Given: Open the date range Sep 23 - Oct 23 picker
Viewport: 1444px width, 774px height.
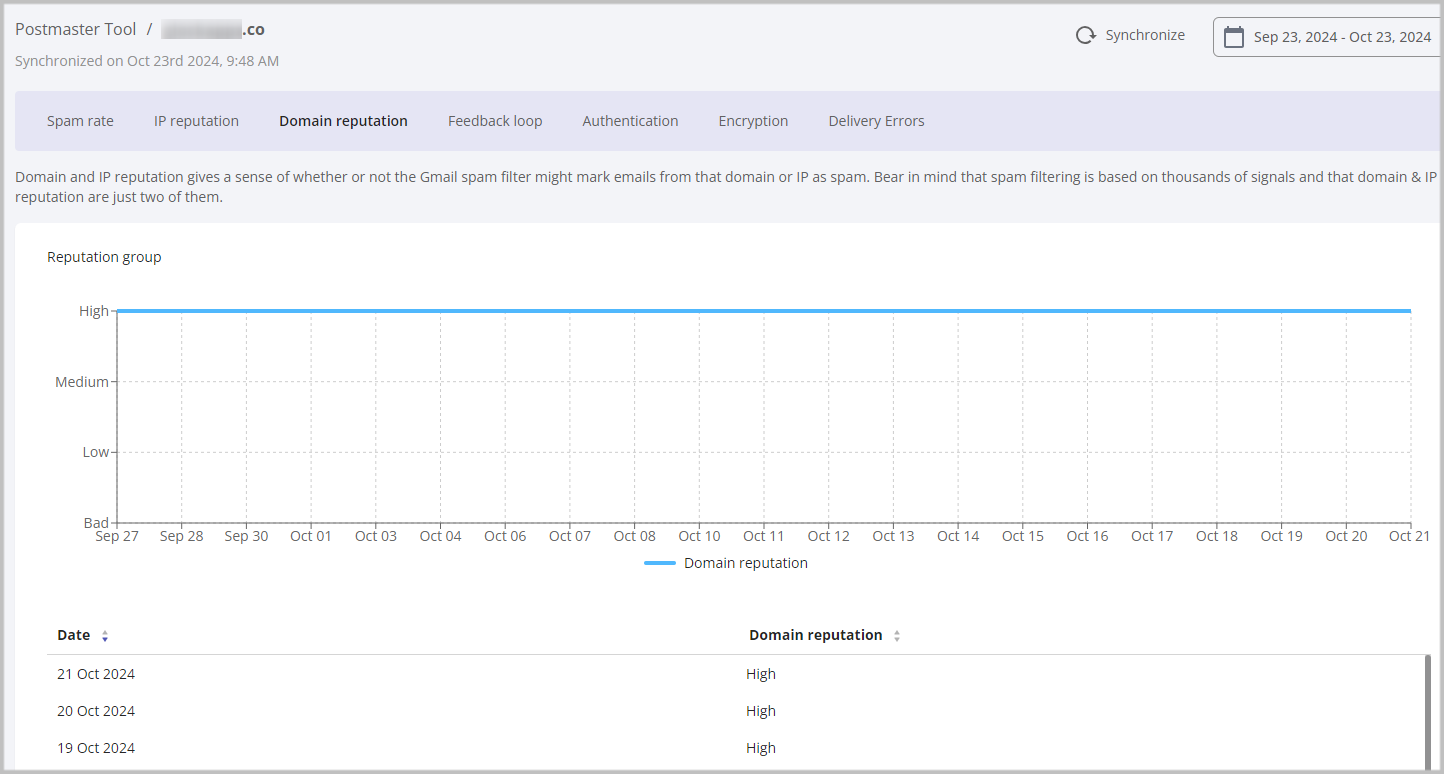Looking at the screenshot, I should click(1341, 37).
